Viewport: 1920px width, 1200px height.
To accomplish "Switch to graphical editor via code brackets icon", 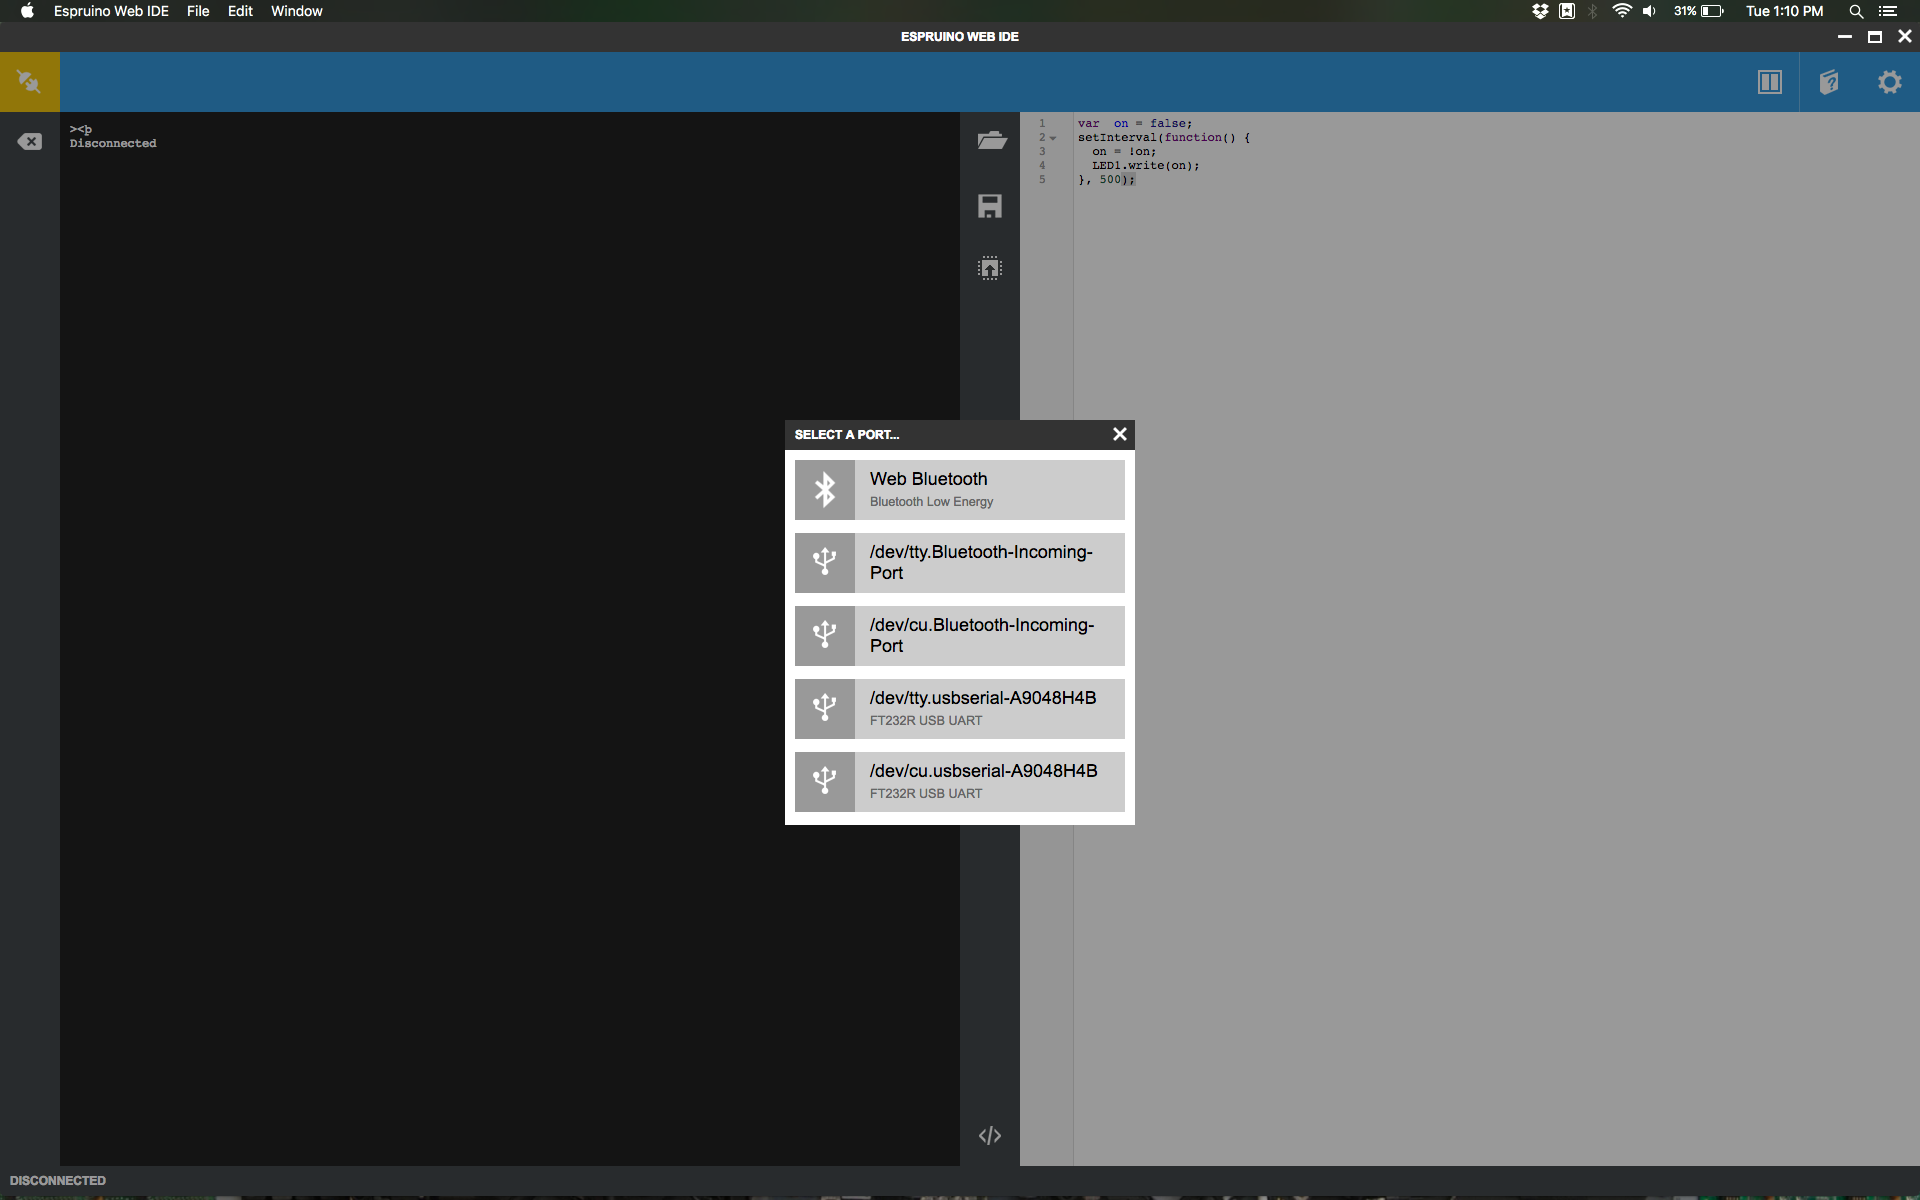I will point(990,1135).
